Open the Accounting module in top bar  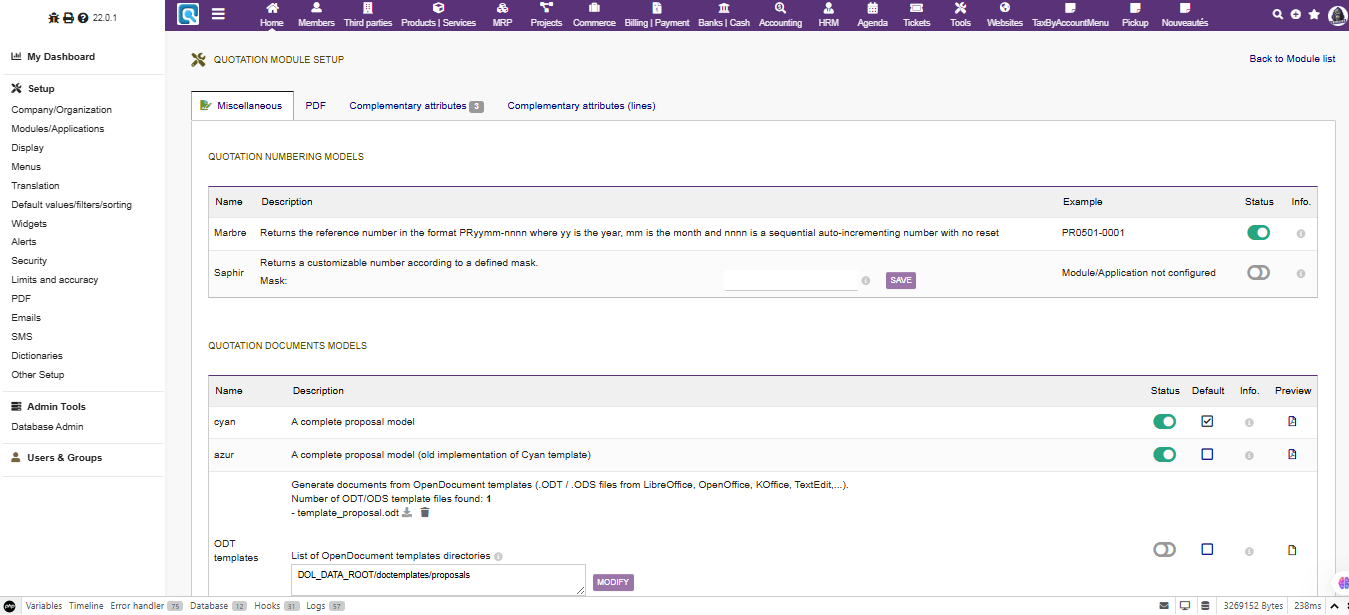tap(780, 15)
